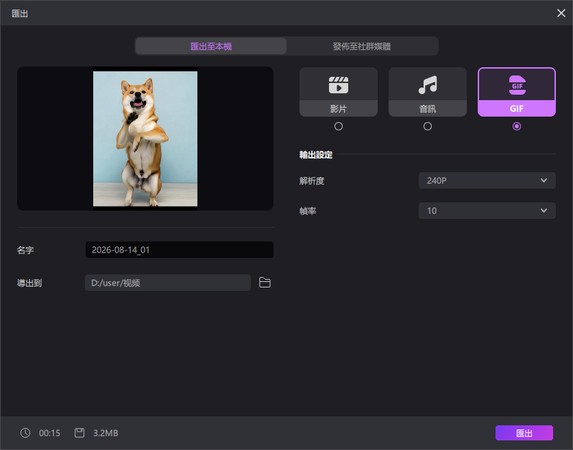Open the 解析度 240P dropdown
This screenshot has height=450, width=573.
click(487, 181)
